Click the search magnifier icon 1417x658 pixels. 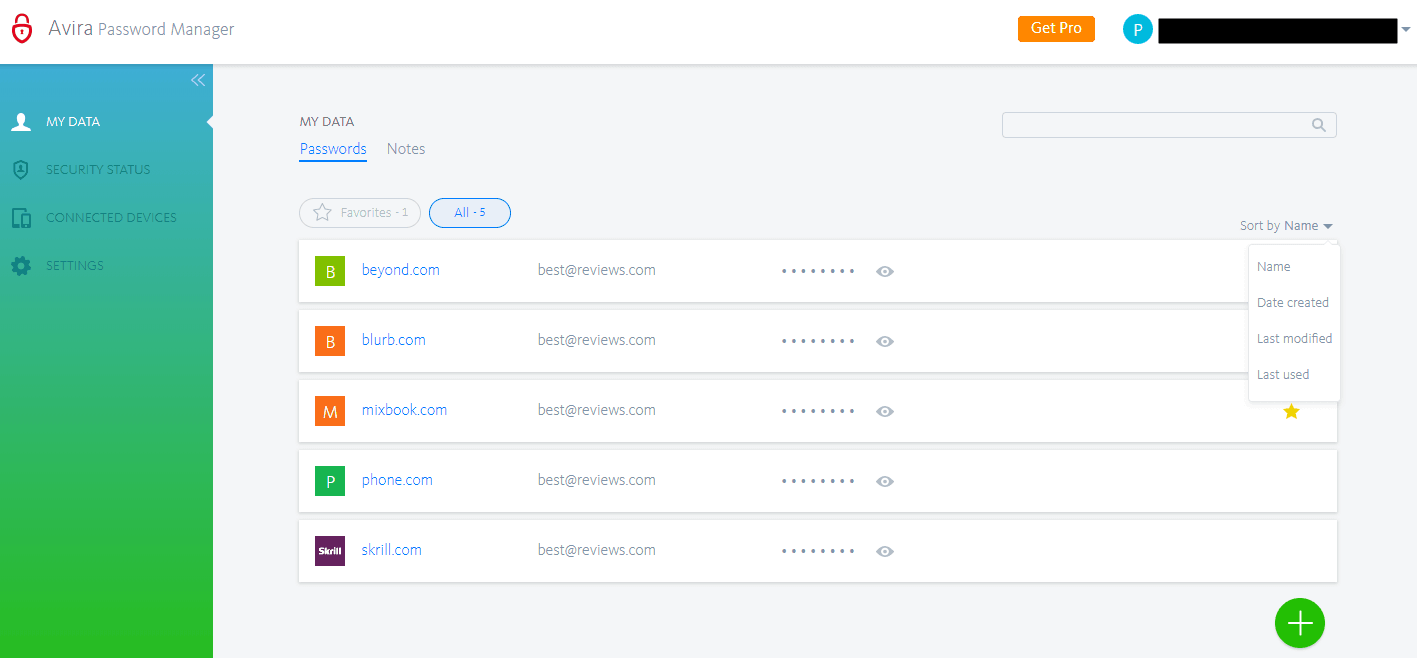pos(1318,124)
